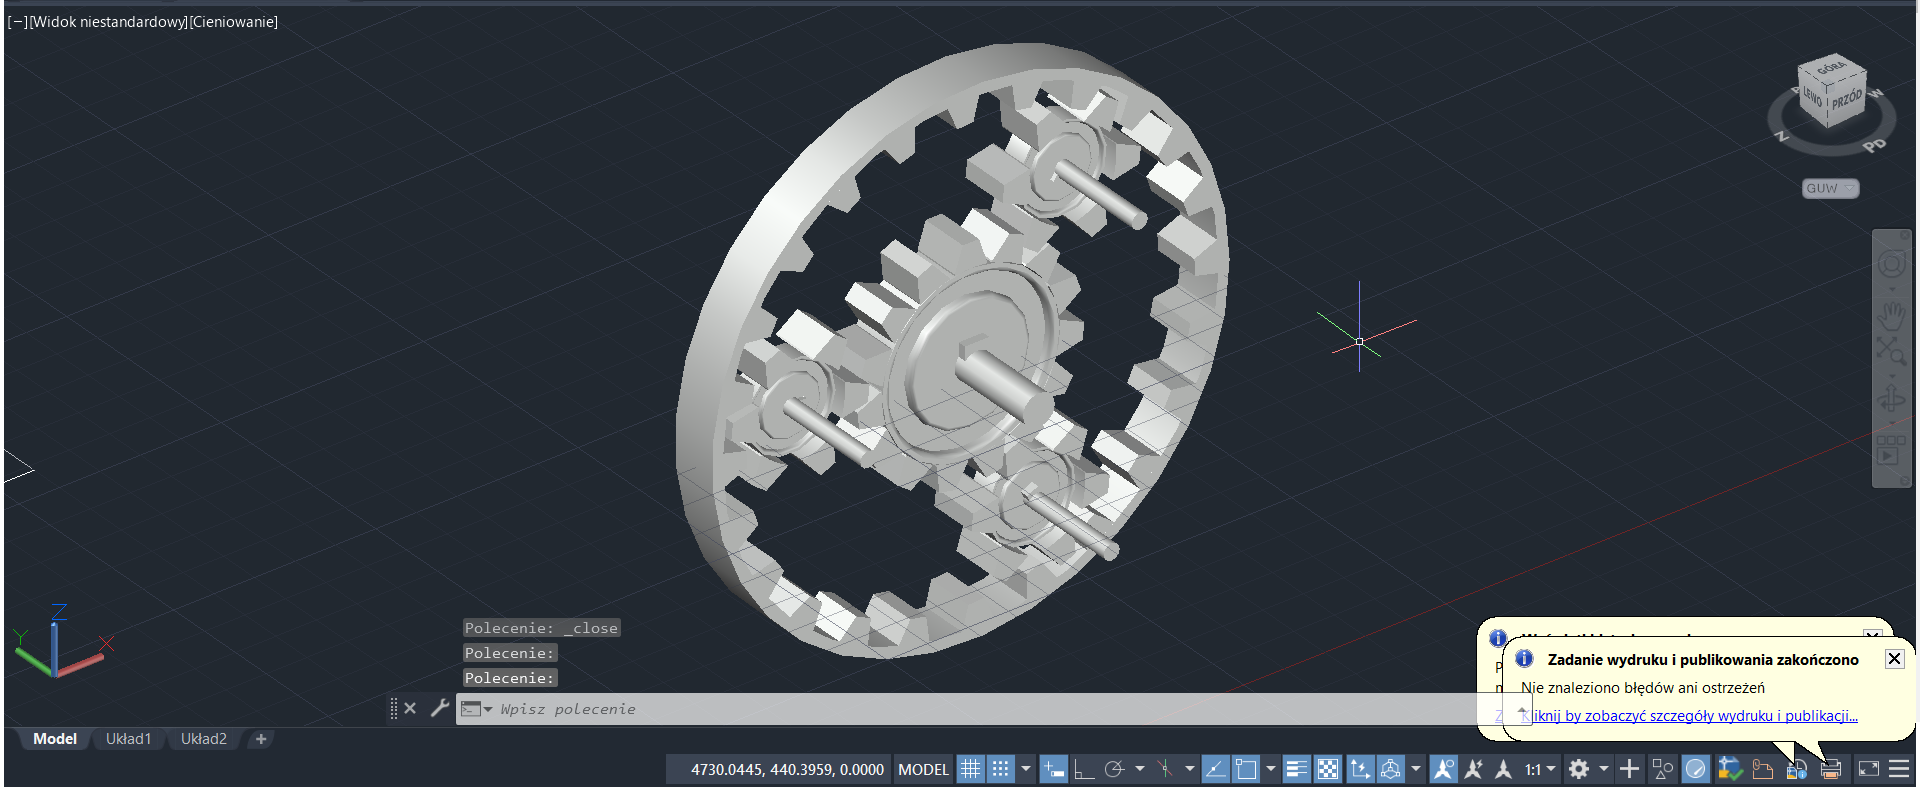Click the annotation scale icon beside 1:1

tap(1503, 769)
